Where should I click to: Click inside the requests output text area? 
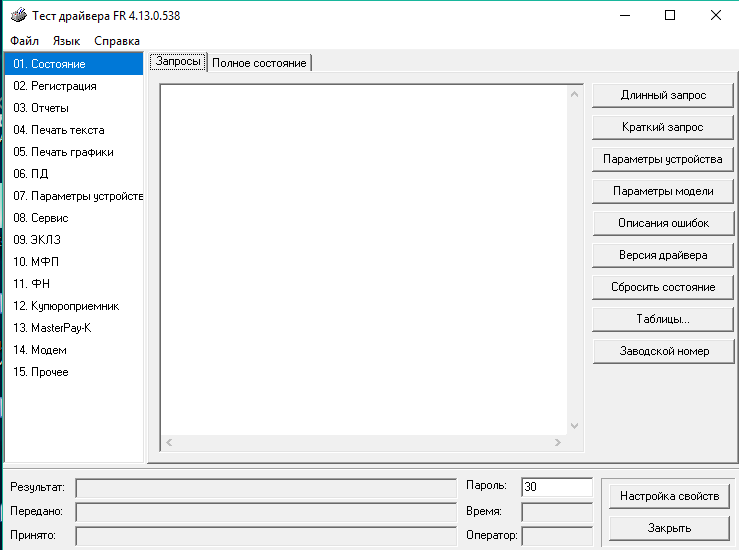tap(364, 260)
